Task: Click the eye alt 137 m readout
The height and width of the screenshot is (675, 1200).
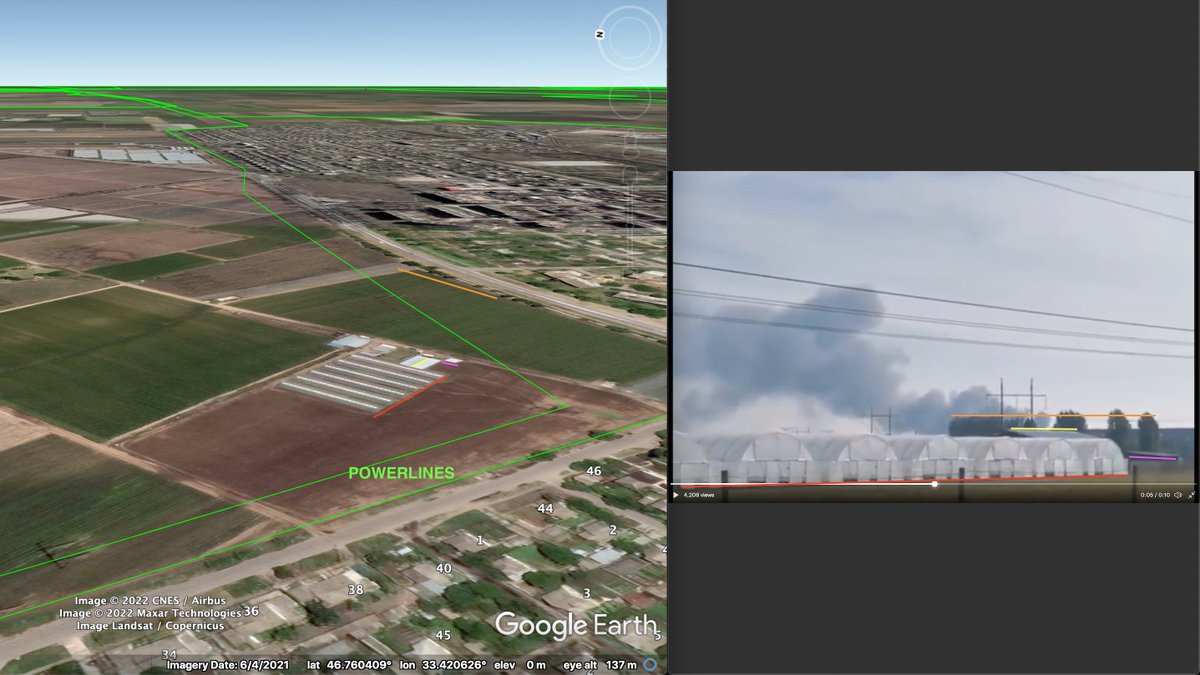Action: click(x=602, y=665)
